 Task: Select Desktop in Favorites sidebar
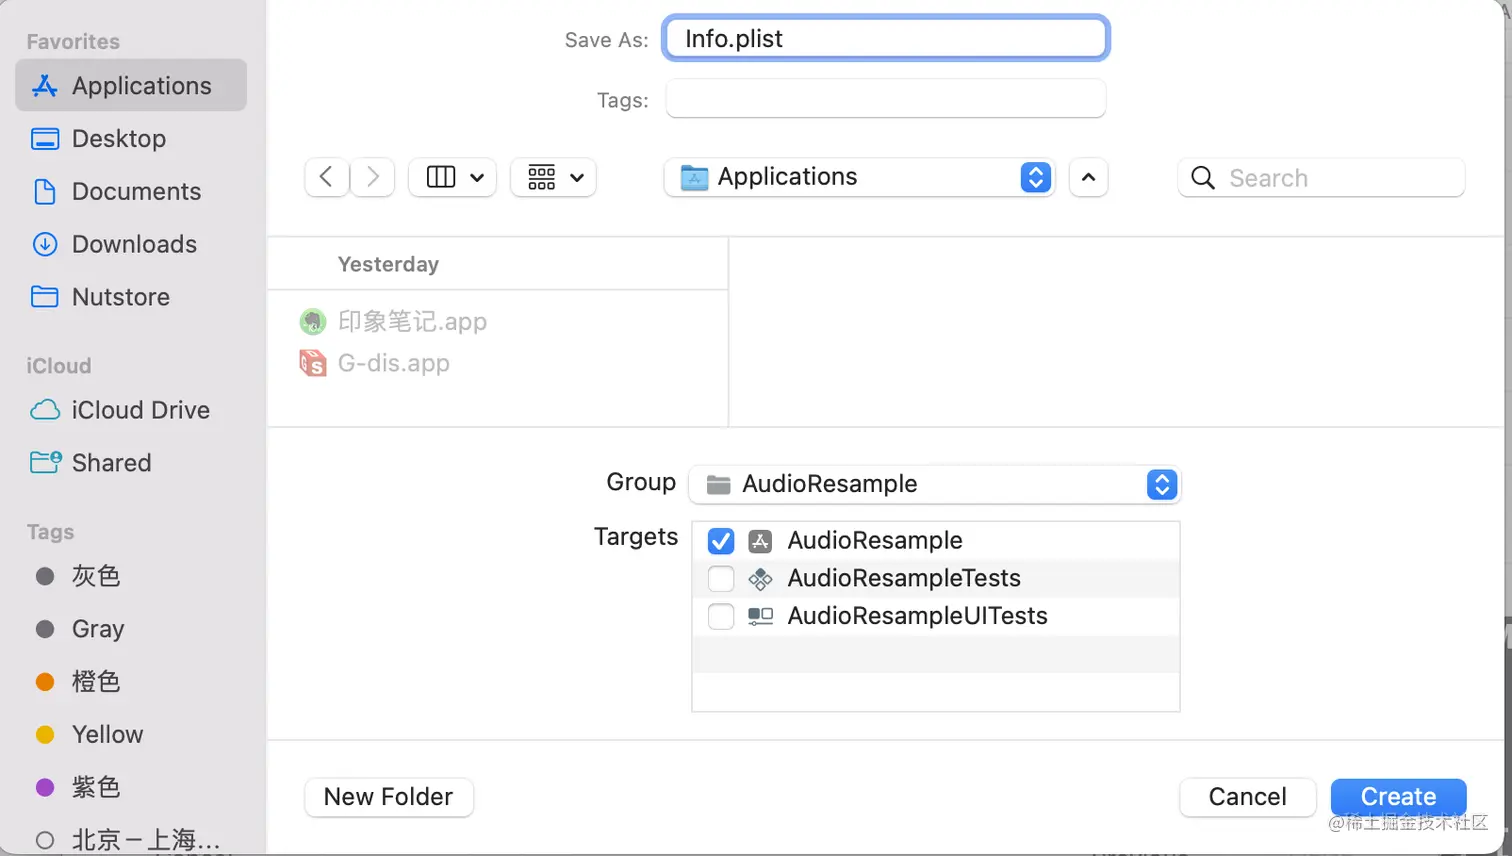[118, 139]
